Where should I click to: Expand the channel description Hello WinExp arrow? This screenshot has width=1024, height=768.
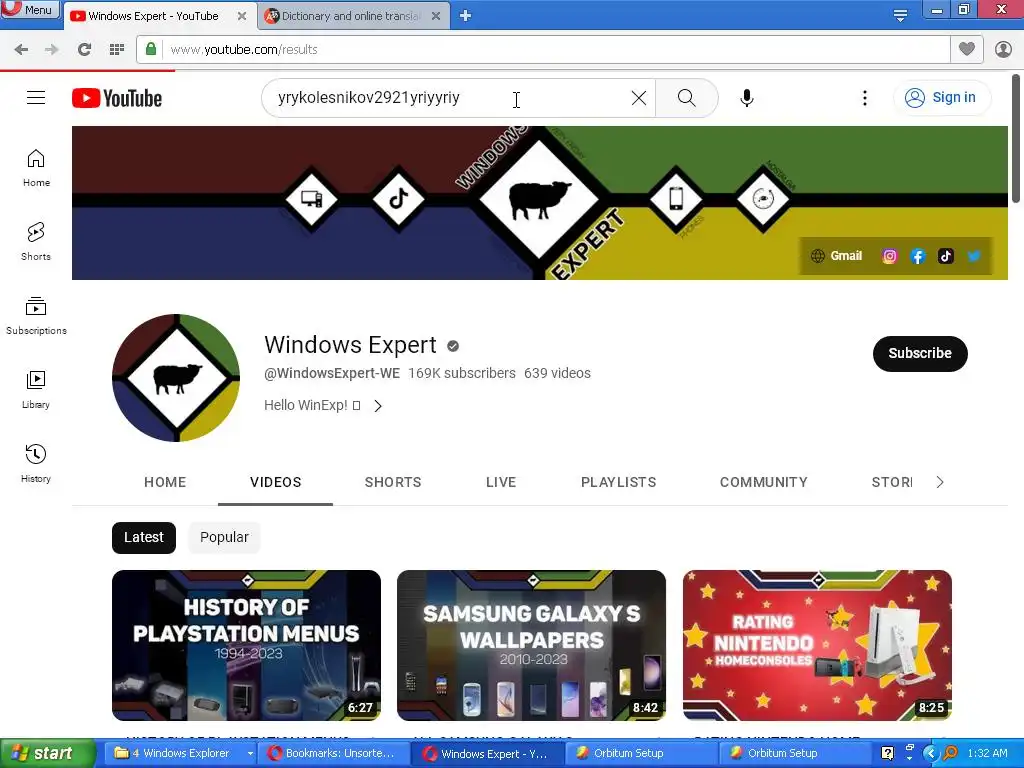(377, 406)
